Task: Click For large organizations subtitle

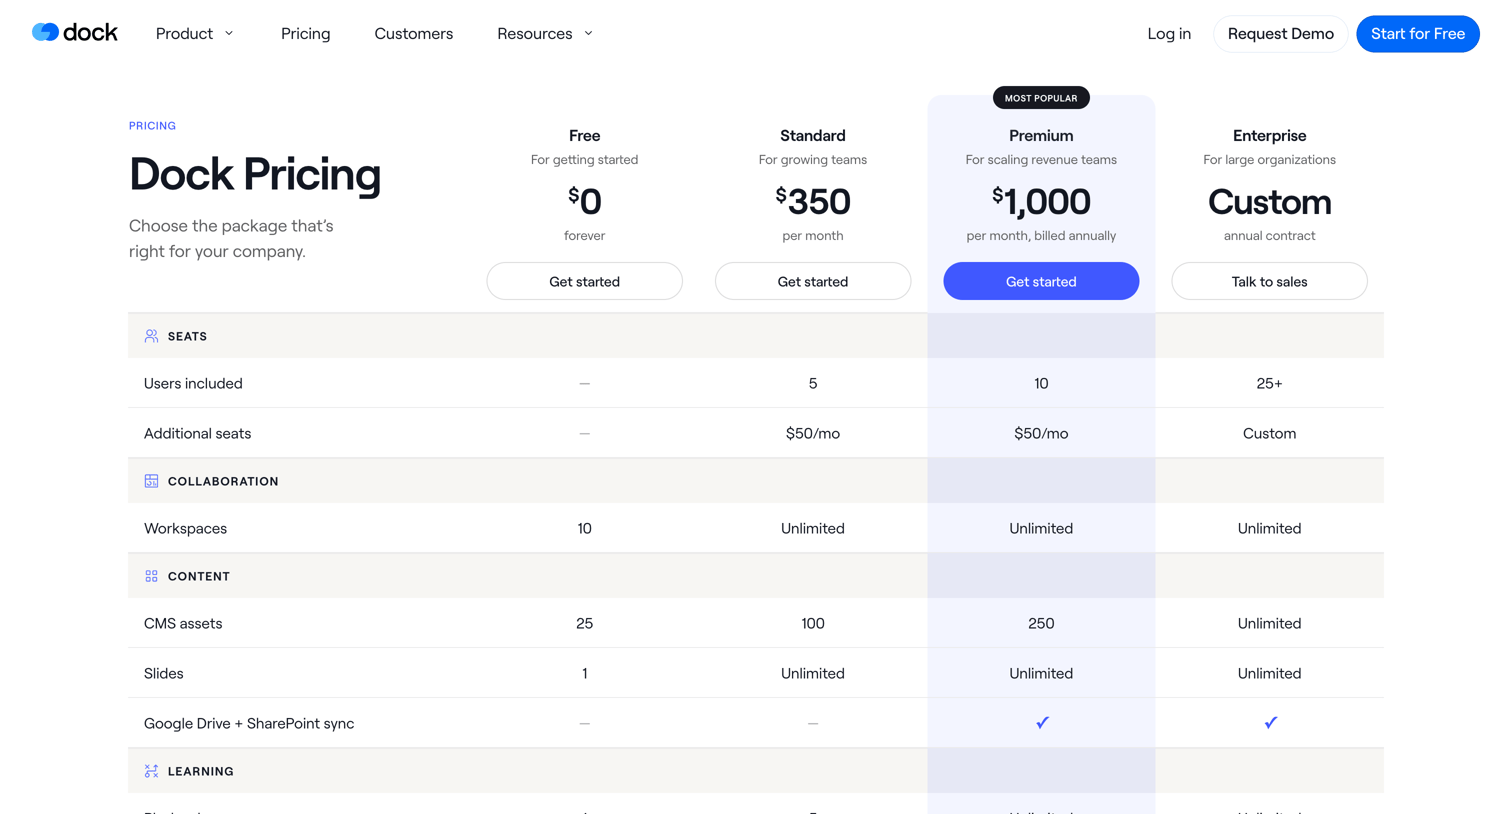Action: point(1269,160)
